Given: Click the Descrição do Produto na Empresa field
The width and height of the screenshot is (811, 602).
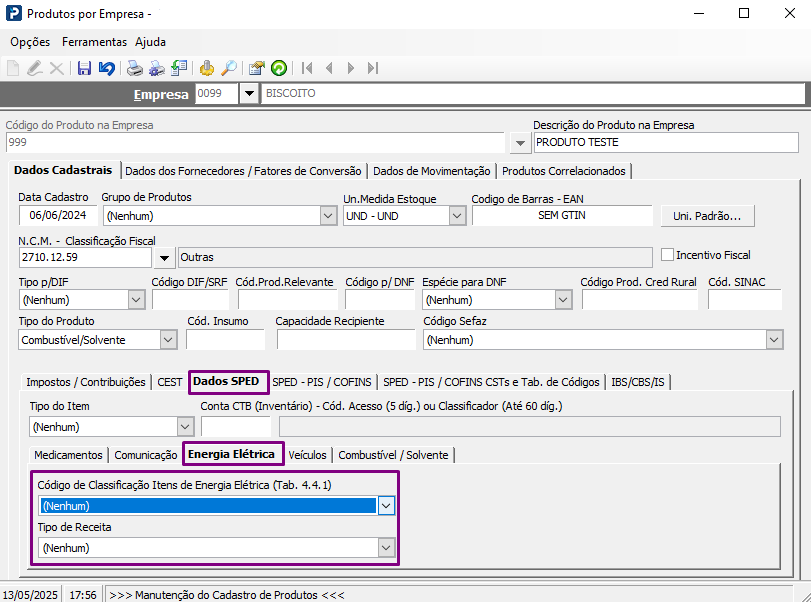Looking at the screenshot, I should (x=666, y=142).
